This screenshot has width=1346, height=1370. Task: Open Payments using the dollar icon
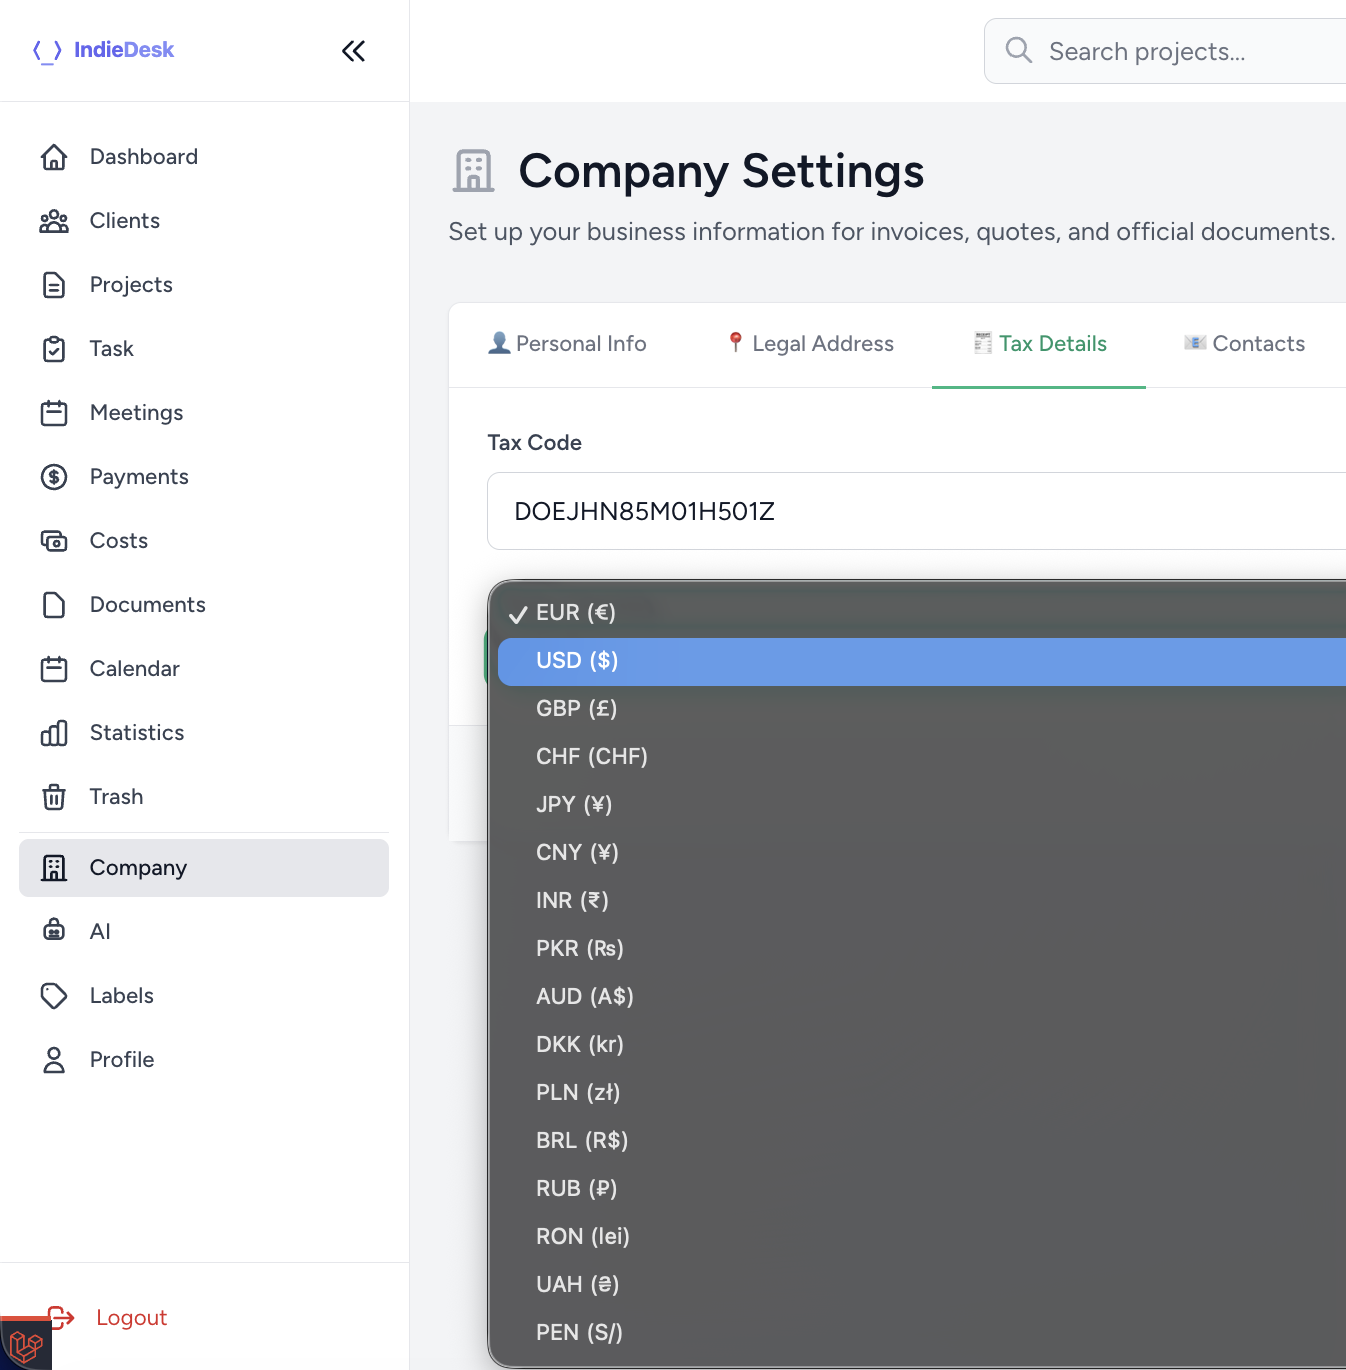click(54, 477)
